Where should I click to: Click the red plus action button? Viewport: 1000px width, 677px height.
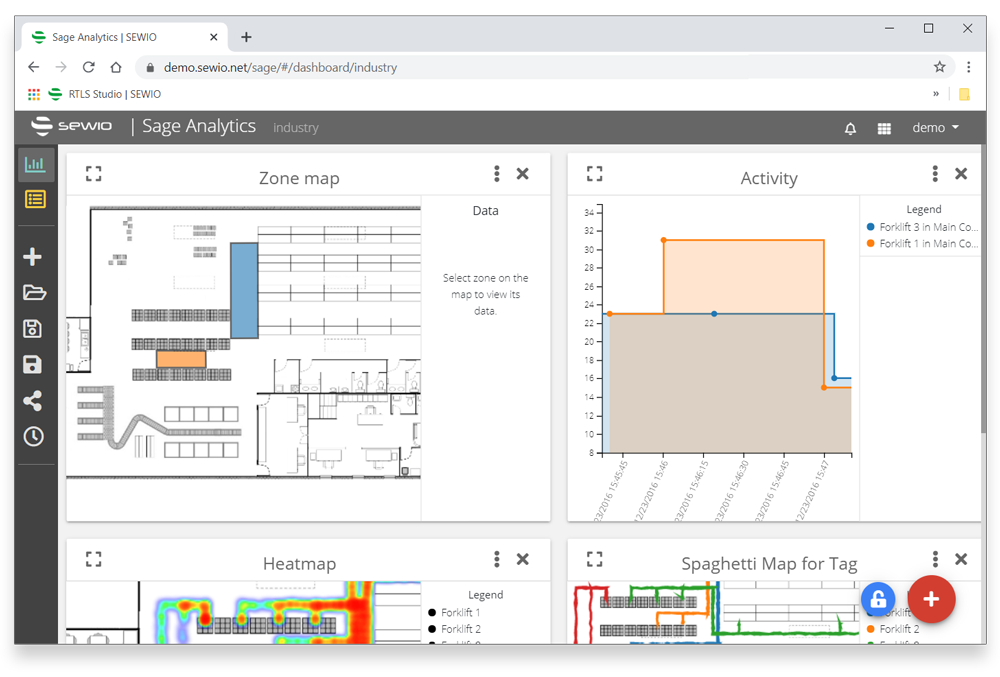pyautogui.click(x=931, y=600)
